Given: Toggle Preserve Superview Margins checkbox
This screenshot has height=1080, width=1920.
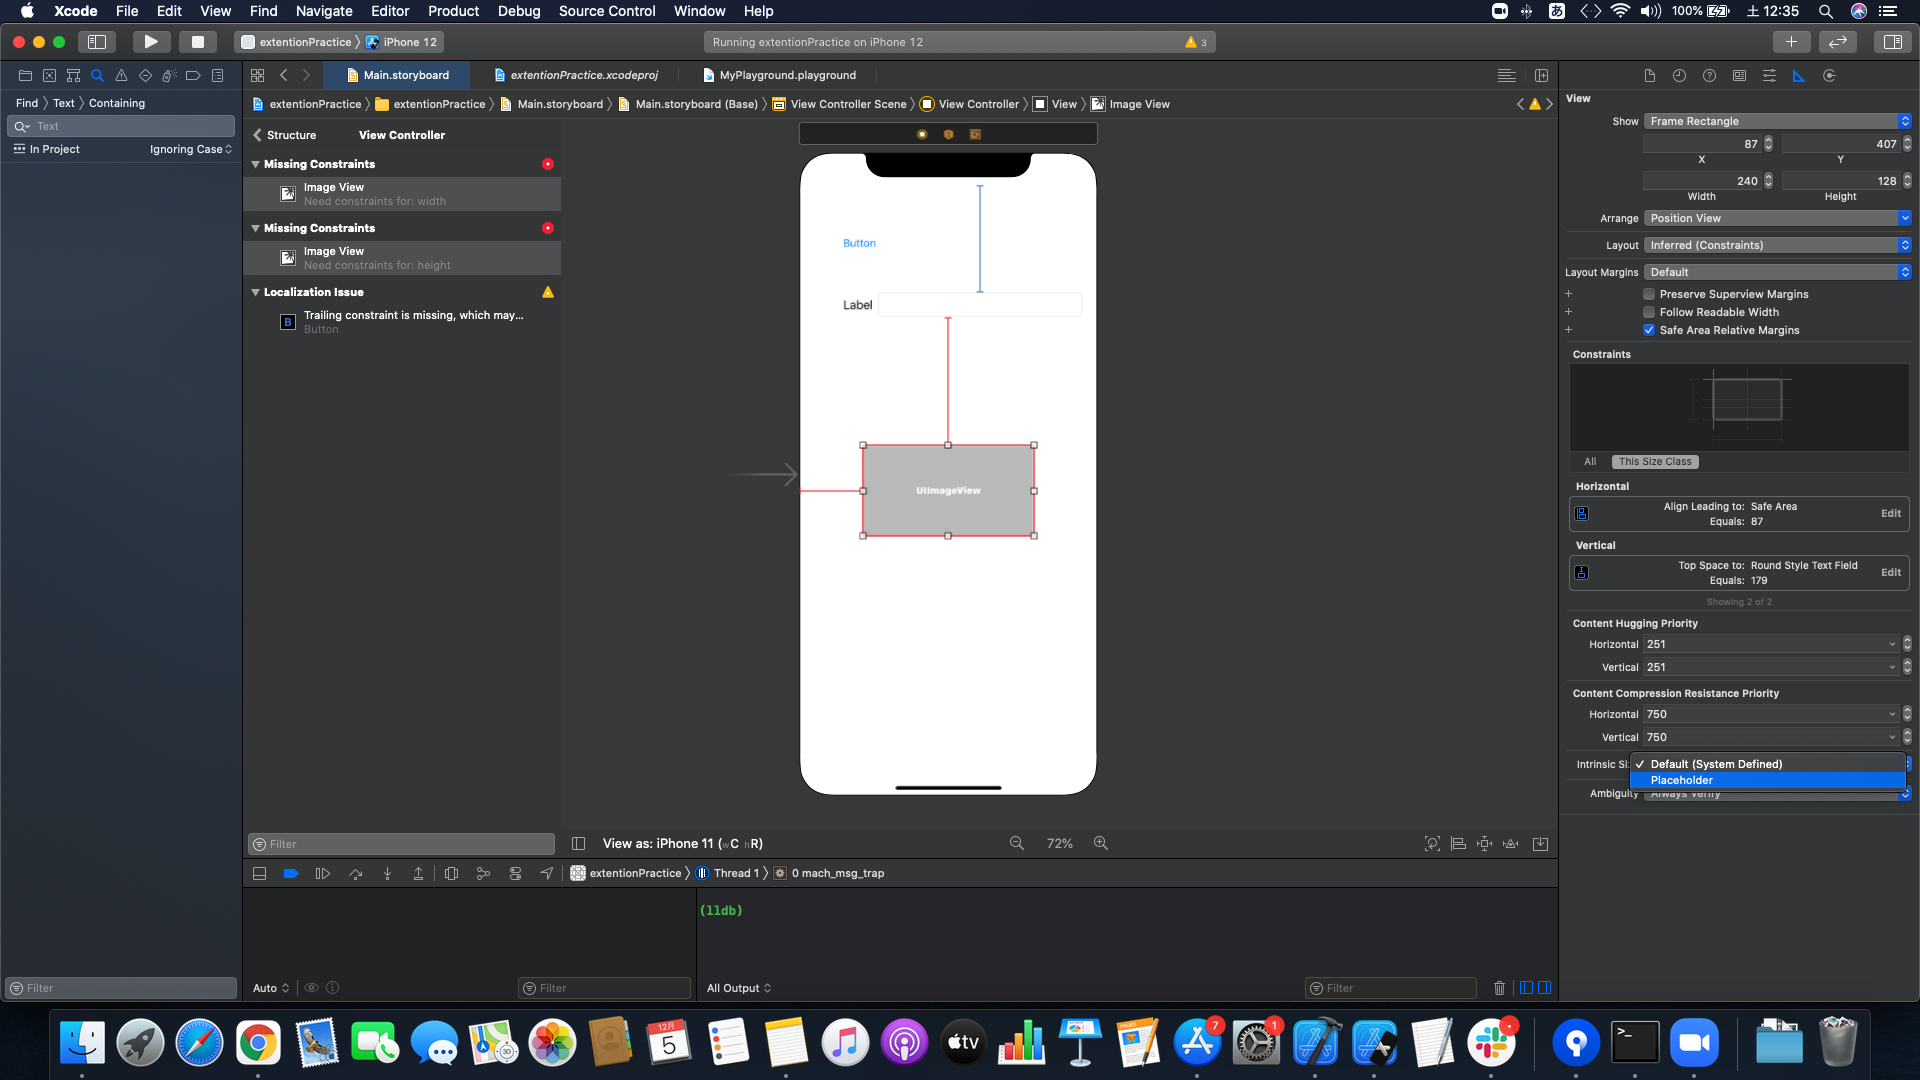Looking at the screenshot, I should pyautogui.click(x=1649, y=294).
